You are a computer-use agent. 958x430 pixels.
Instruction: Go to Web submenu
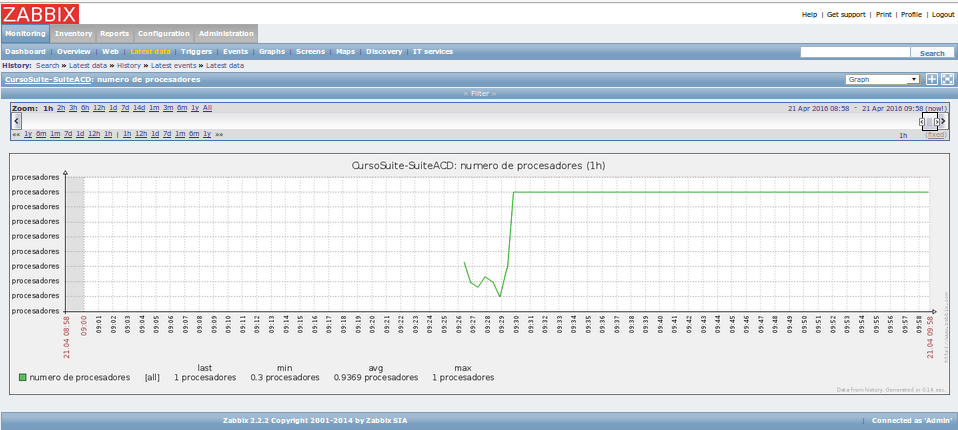point(110,52)
